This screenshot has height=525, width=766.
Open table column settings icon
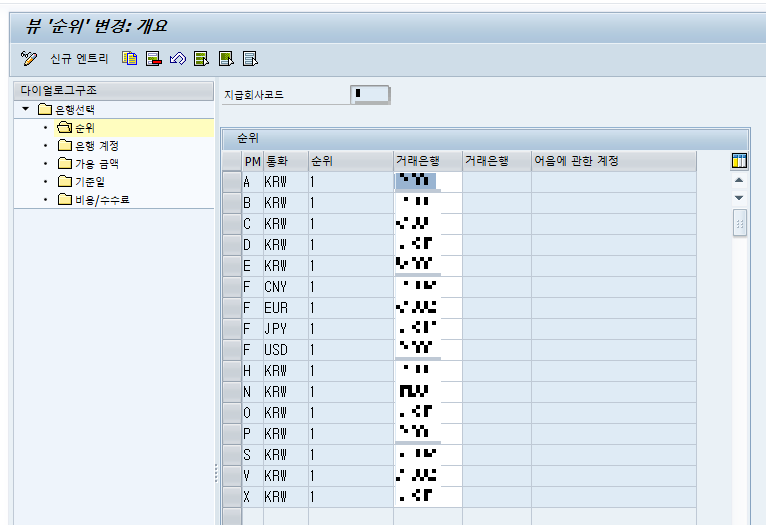point(739,161)
